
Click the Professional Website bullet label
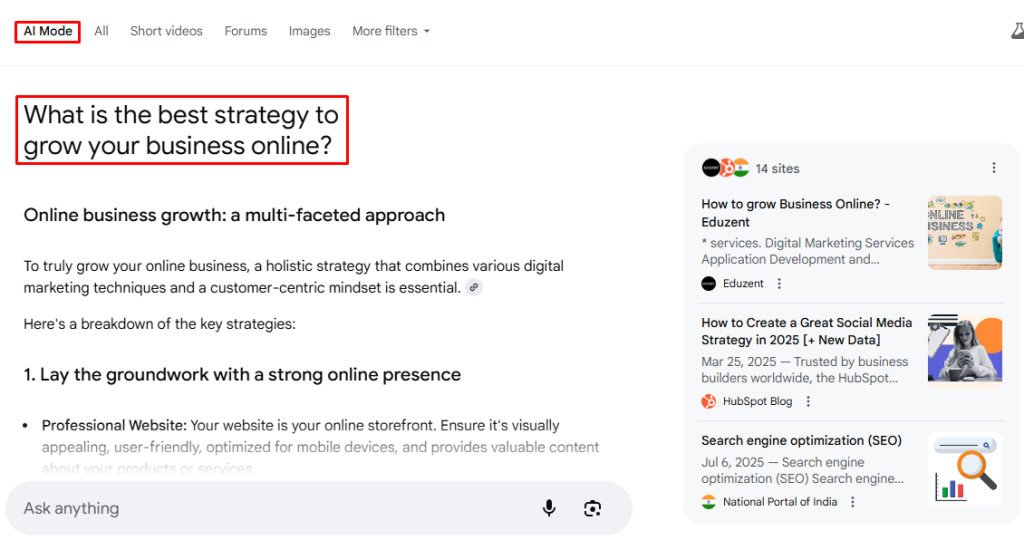(x=114, y=425)
